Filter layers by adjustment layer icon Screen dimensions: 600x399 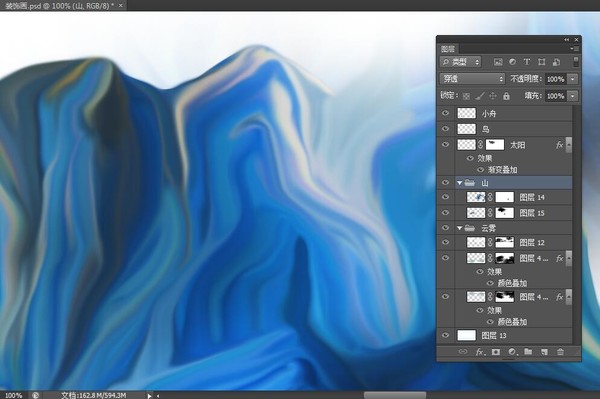[512, 62]
